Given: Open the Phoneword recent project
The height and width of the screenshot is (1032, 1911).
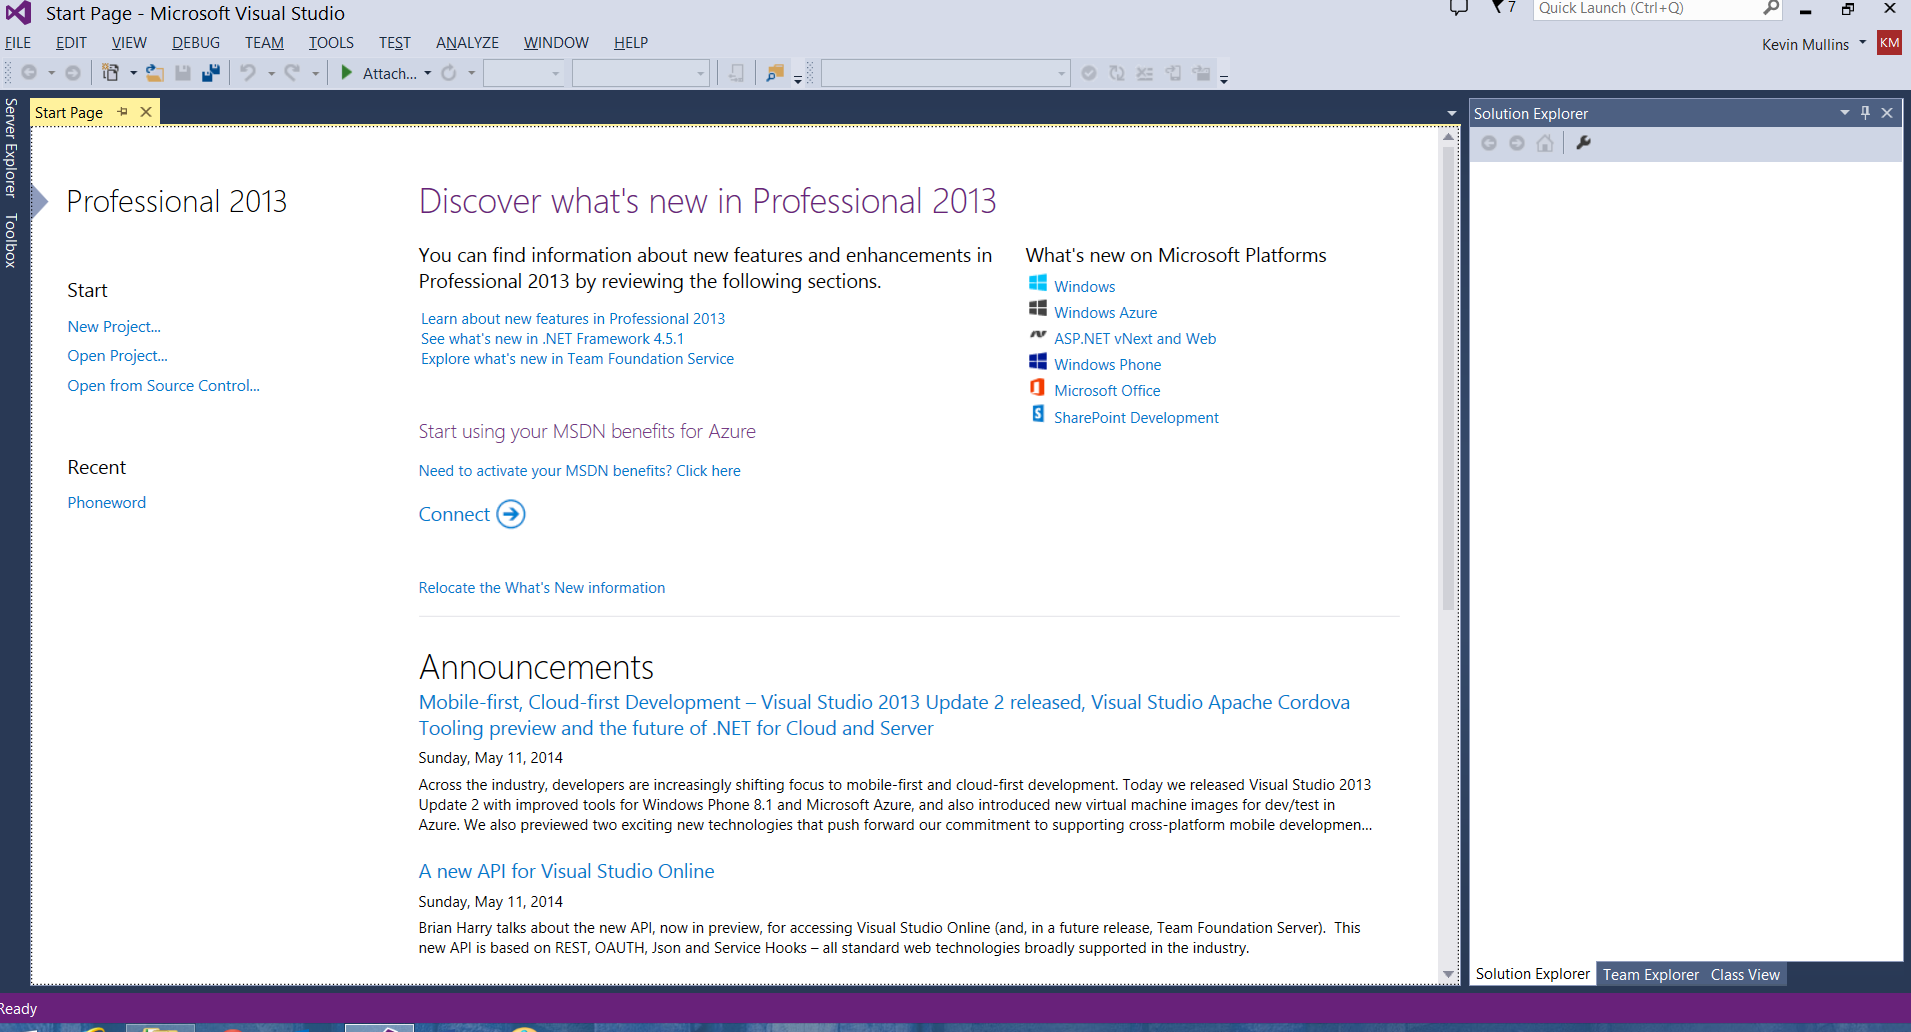Looking at the screenshot, I should tap(107, 502).
